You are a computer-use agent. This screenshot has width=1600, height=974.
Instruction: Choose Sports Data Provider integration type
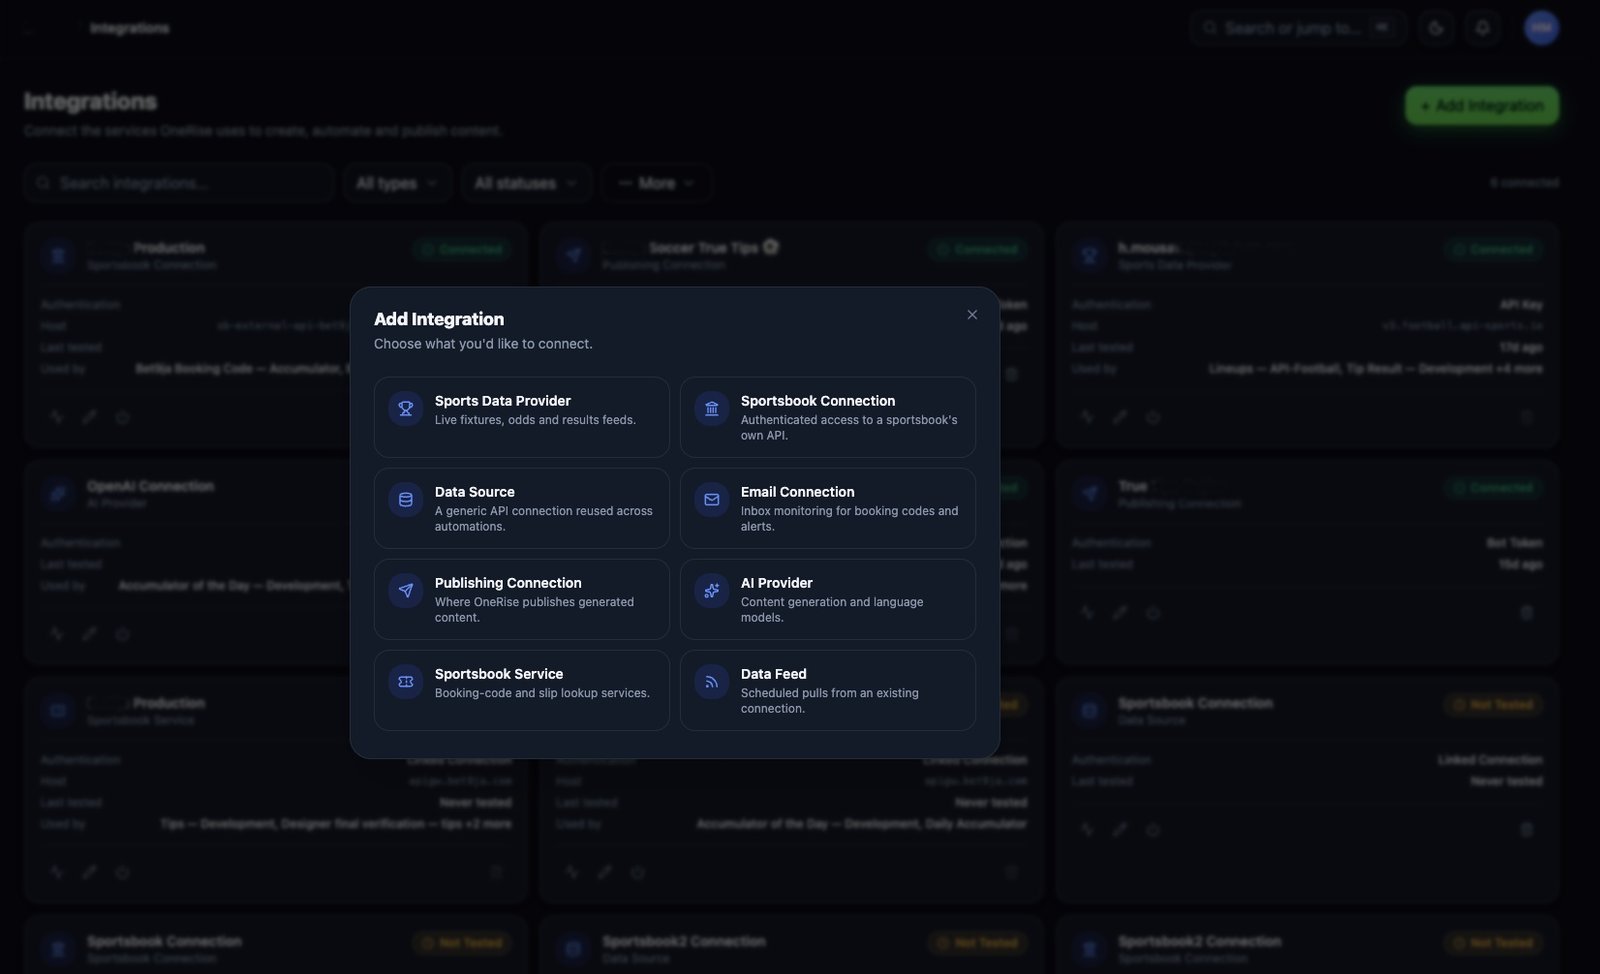pos(522,417)
